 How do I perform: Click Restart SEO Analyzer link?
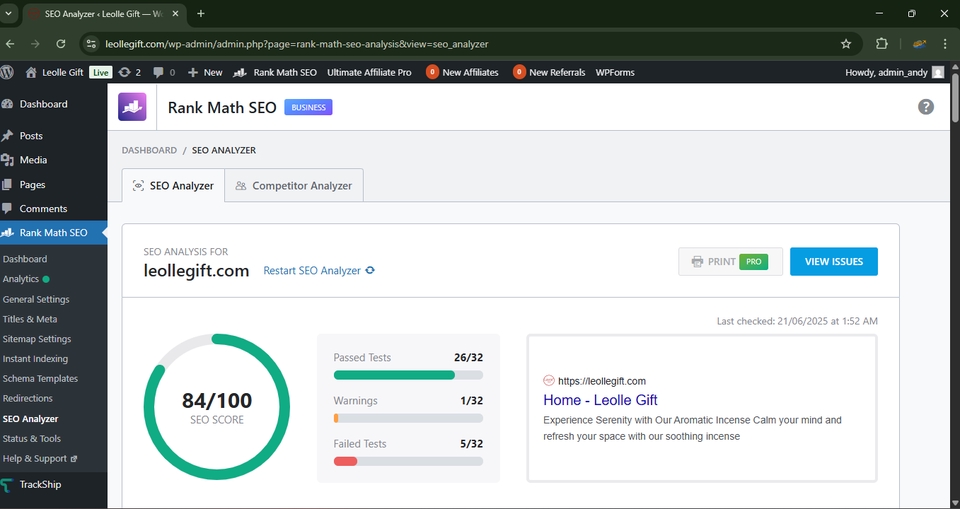pos(319,270)
